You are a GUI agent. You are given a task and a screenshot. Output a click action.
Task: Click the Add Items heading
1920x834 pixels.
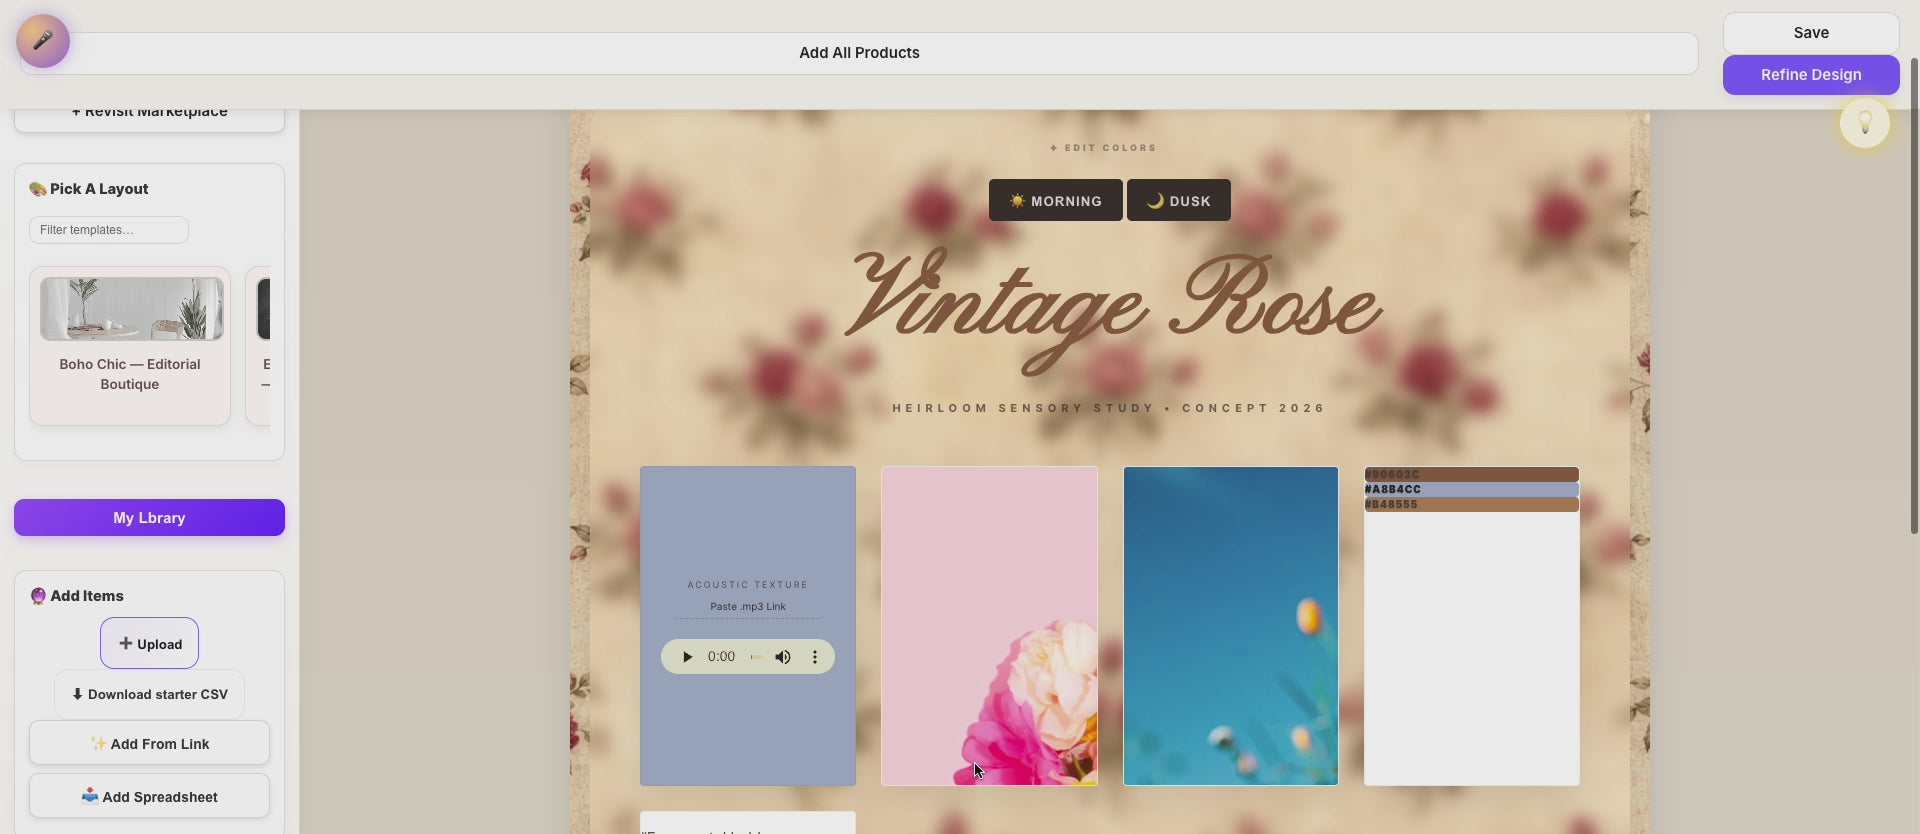[x=77, y=596]
